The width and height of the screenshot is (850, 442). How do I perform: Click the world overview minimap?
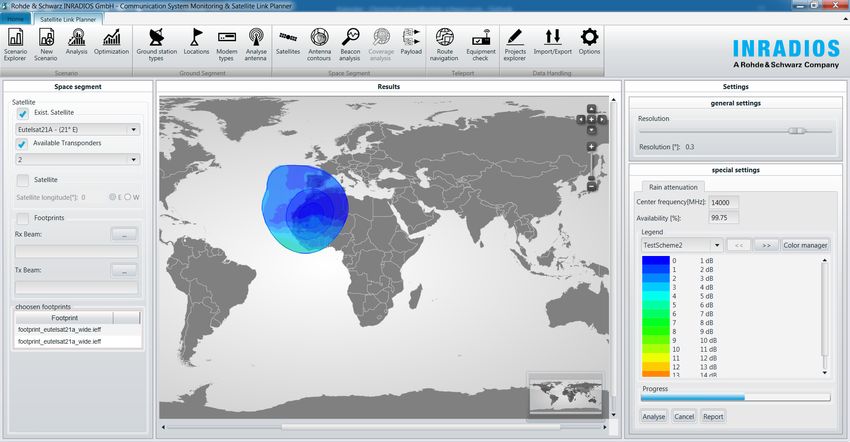[x=566, y=396]
